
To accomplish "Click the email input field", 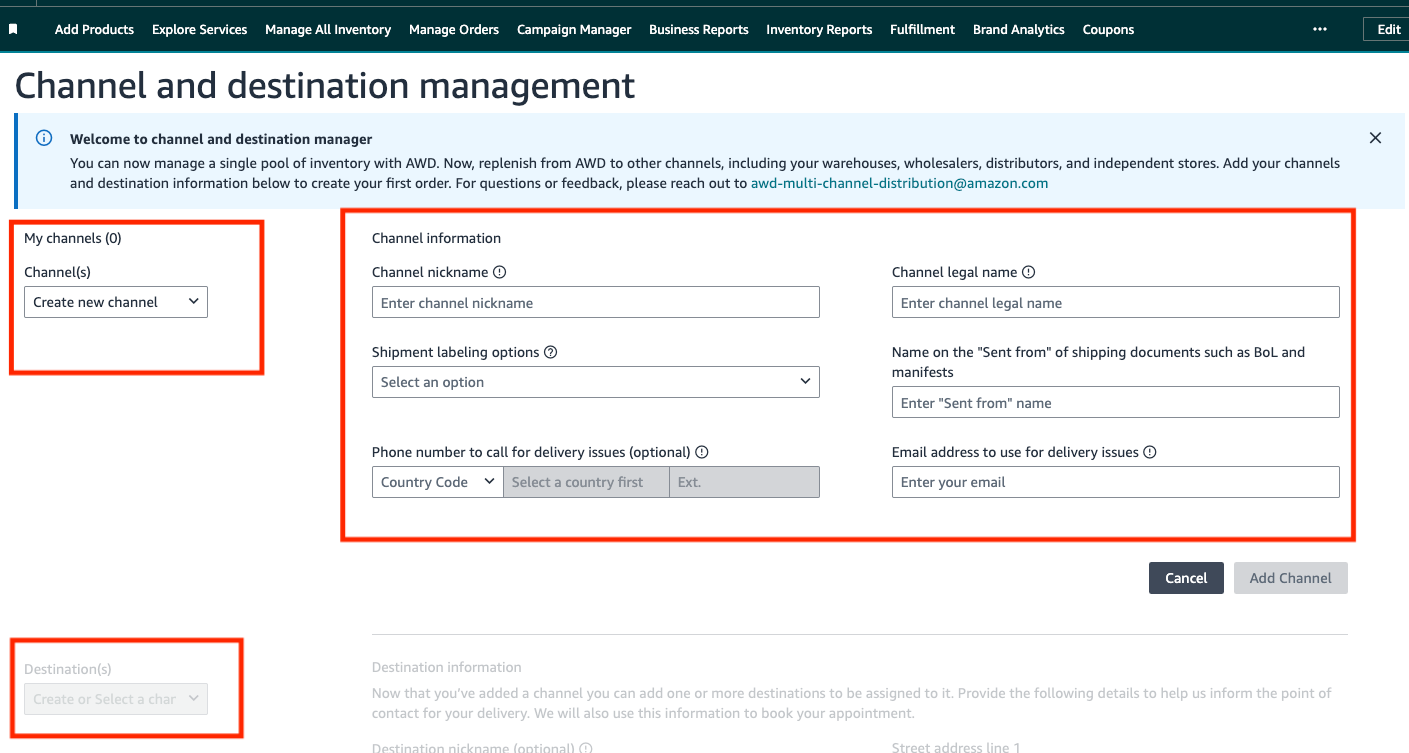I will (x=1115, y=482).
